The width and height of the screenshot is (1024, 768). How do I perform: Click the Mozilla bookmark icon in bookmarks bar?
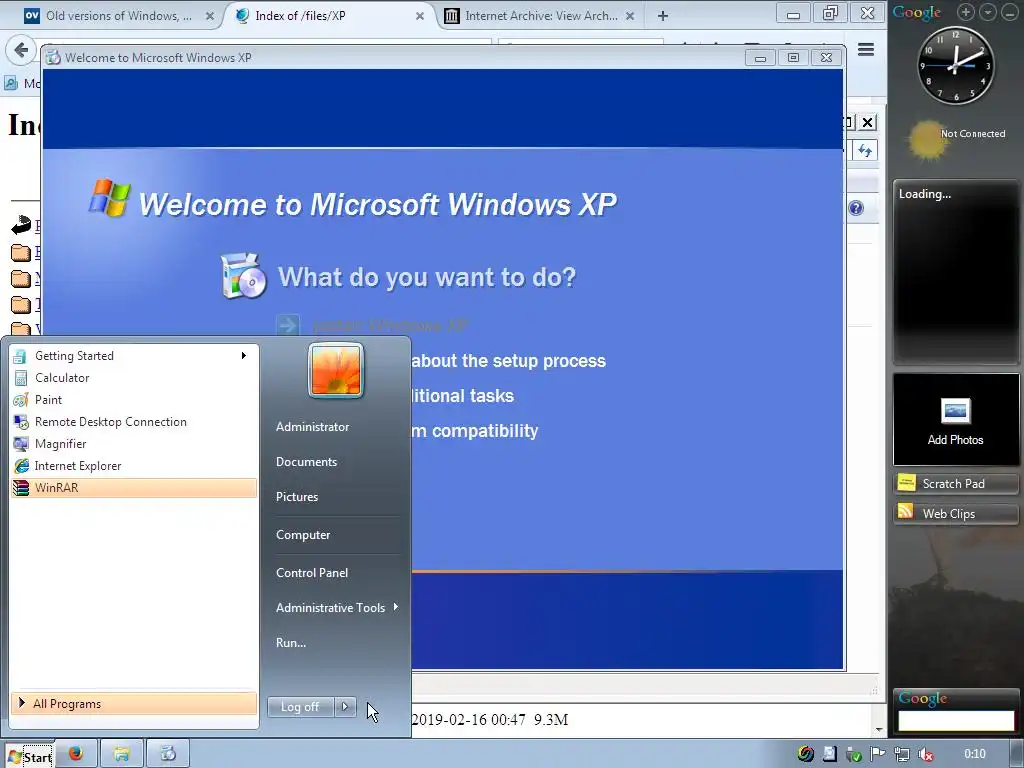pyautogui.click(x=10, y=83)
